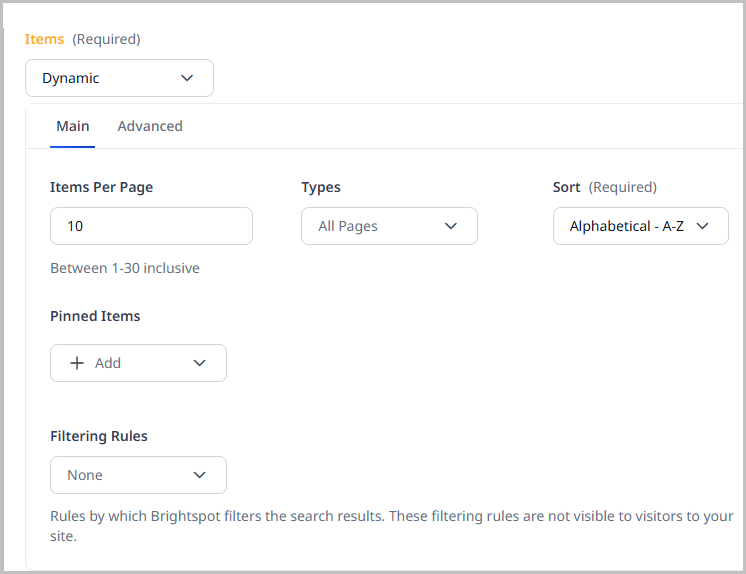Screen dimensions: 746x574
Task: Expand the Sort Alphabetical - A-Z dropdown
Action: [640, 226]
